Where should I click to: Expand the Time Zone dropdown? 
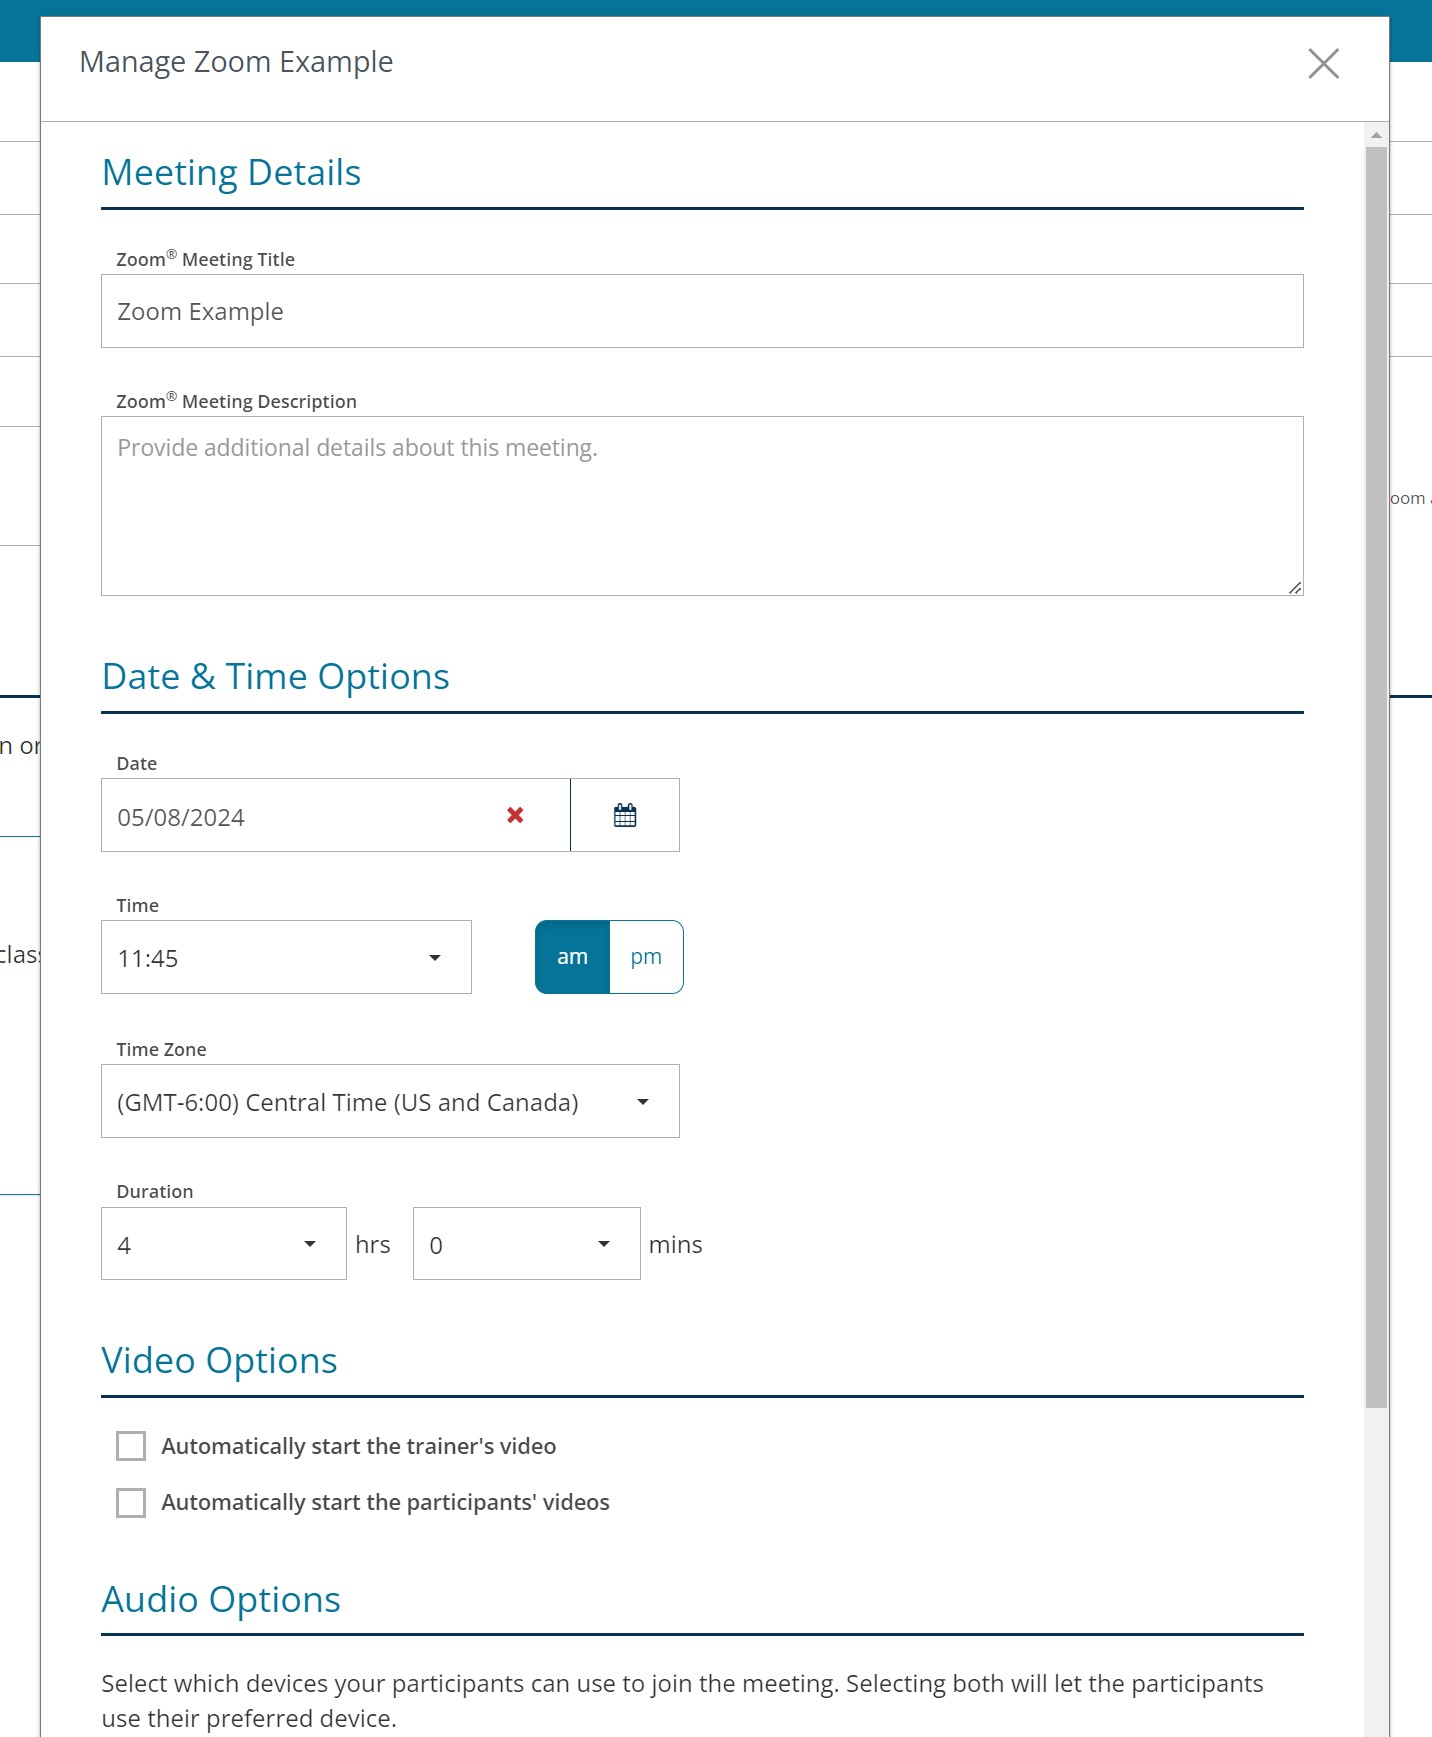click(x=390, y=1101)
